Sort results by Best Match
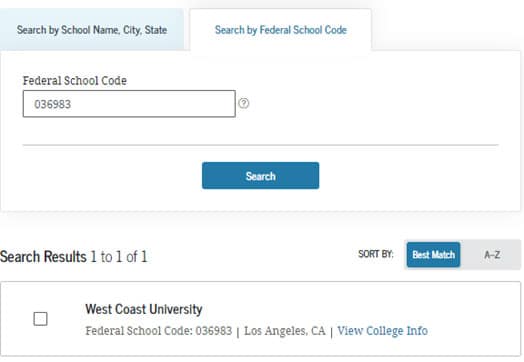Image resolution: width=524 pixels, height=362 pixels. (x=433, y=255)
